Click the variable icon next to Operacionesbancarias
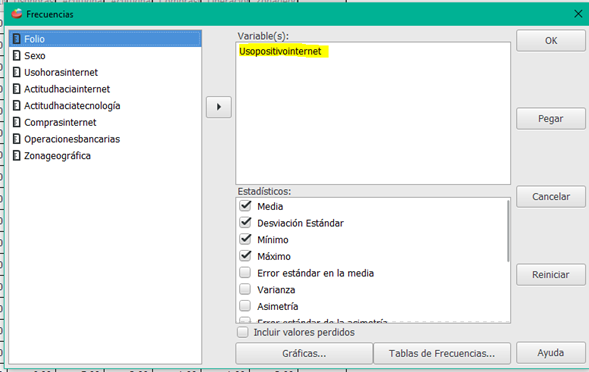 point(17,139)
